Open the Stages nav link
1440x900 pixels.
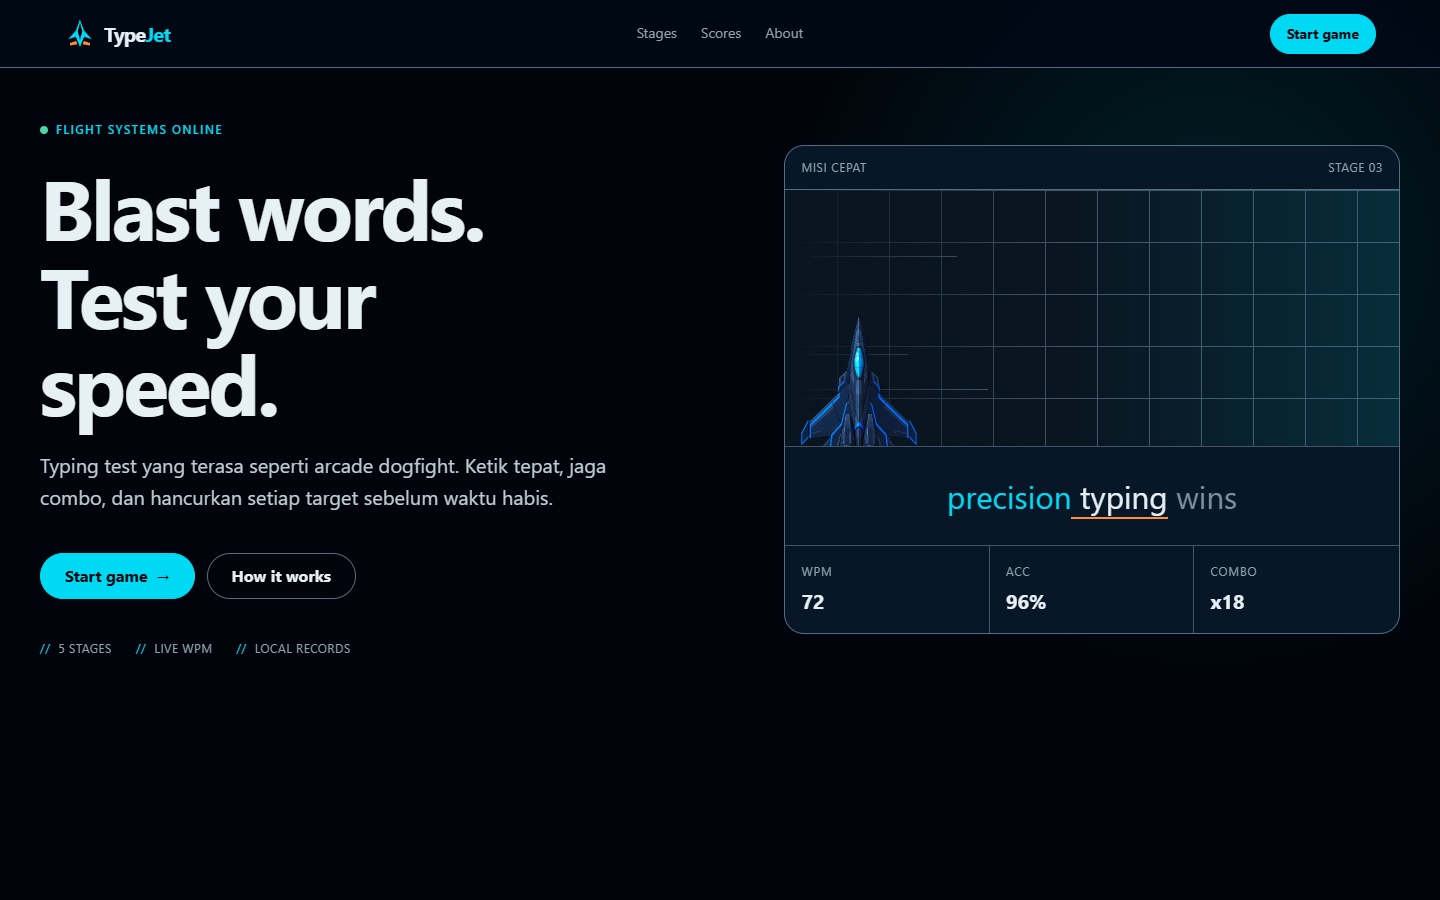click(657, 33)
